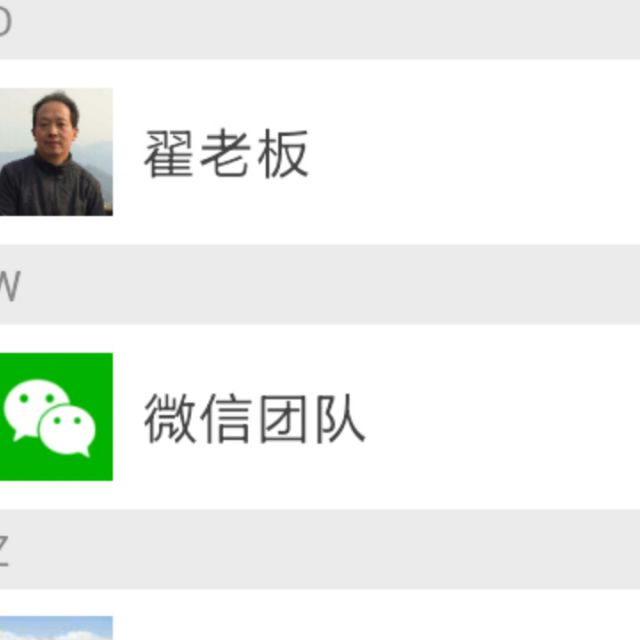Click empty space right of 翟老板 name
The width and height of the screenshot is (640, 640).
(x=473, y=152)
